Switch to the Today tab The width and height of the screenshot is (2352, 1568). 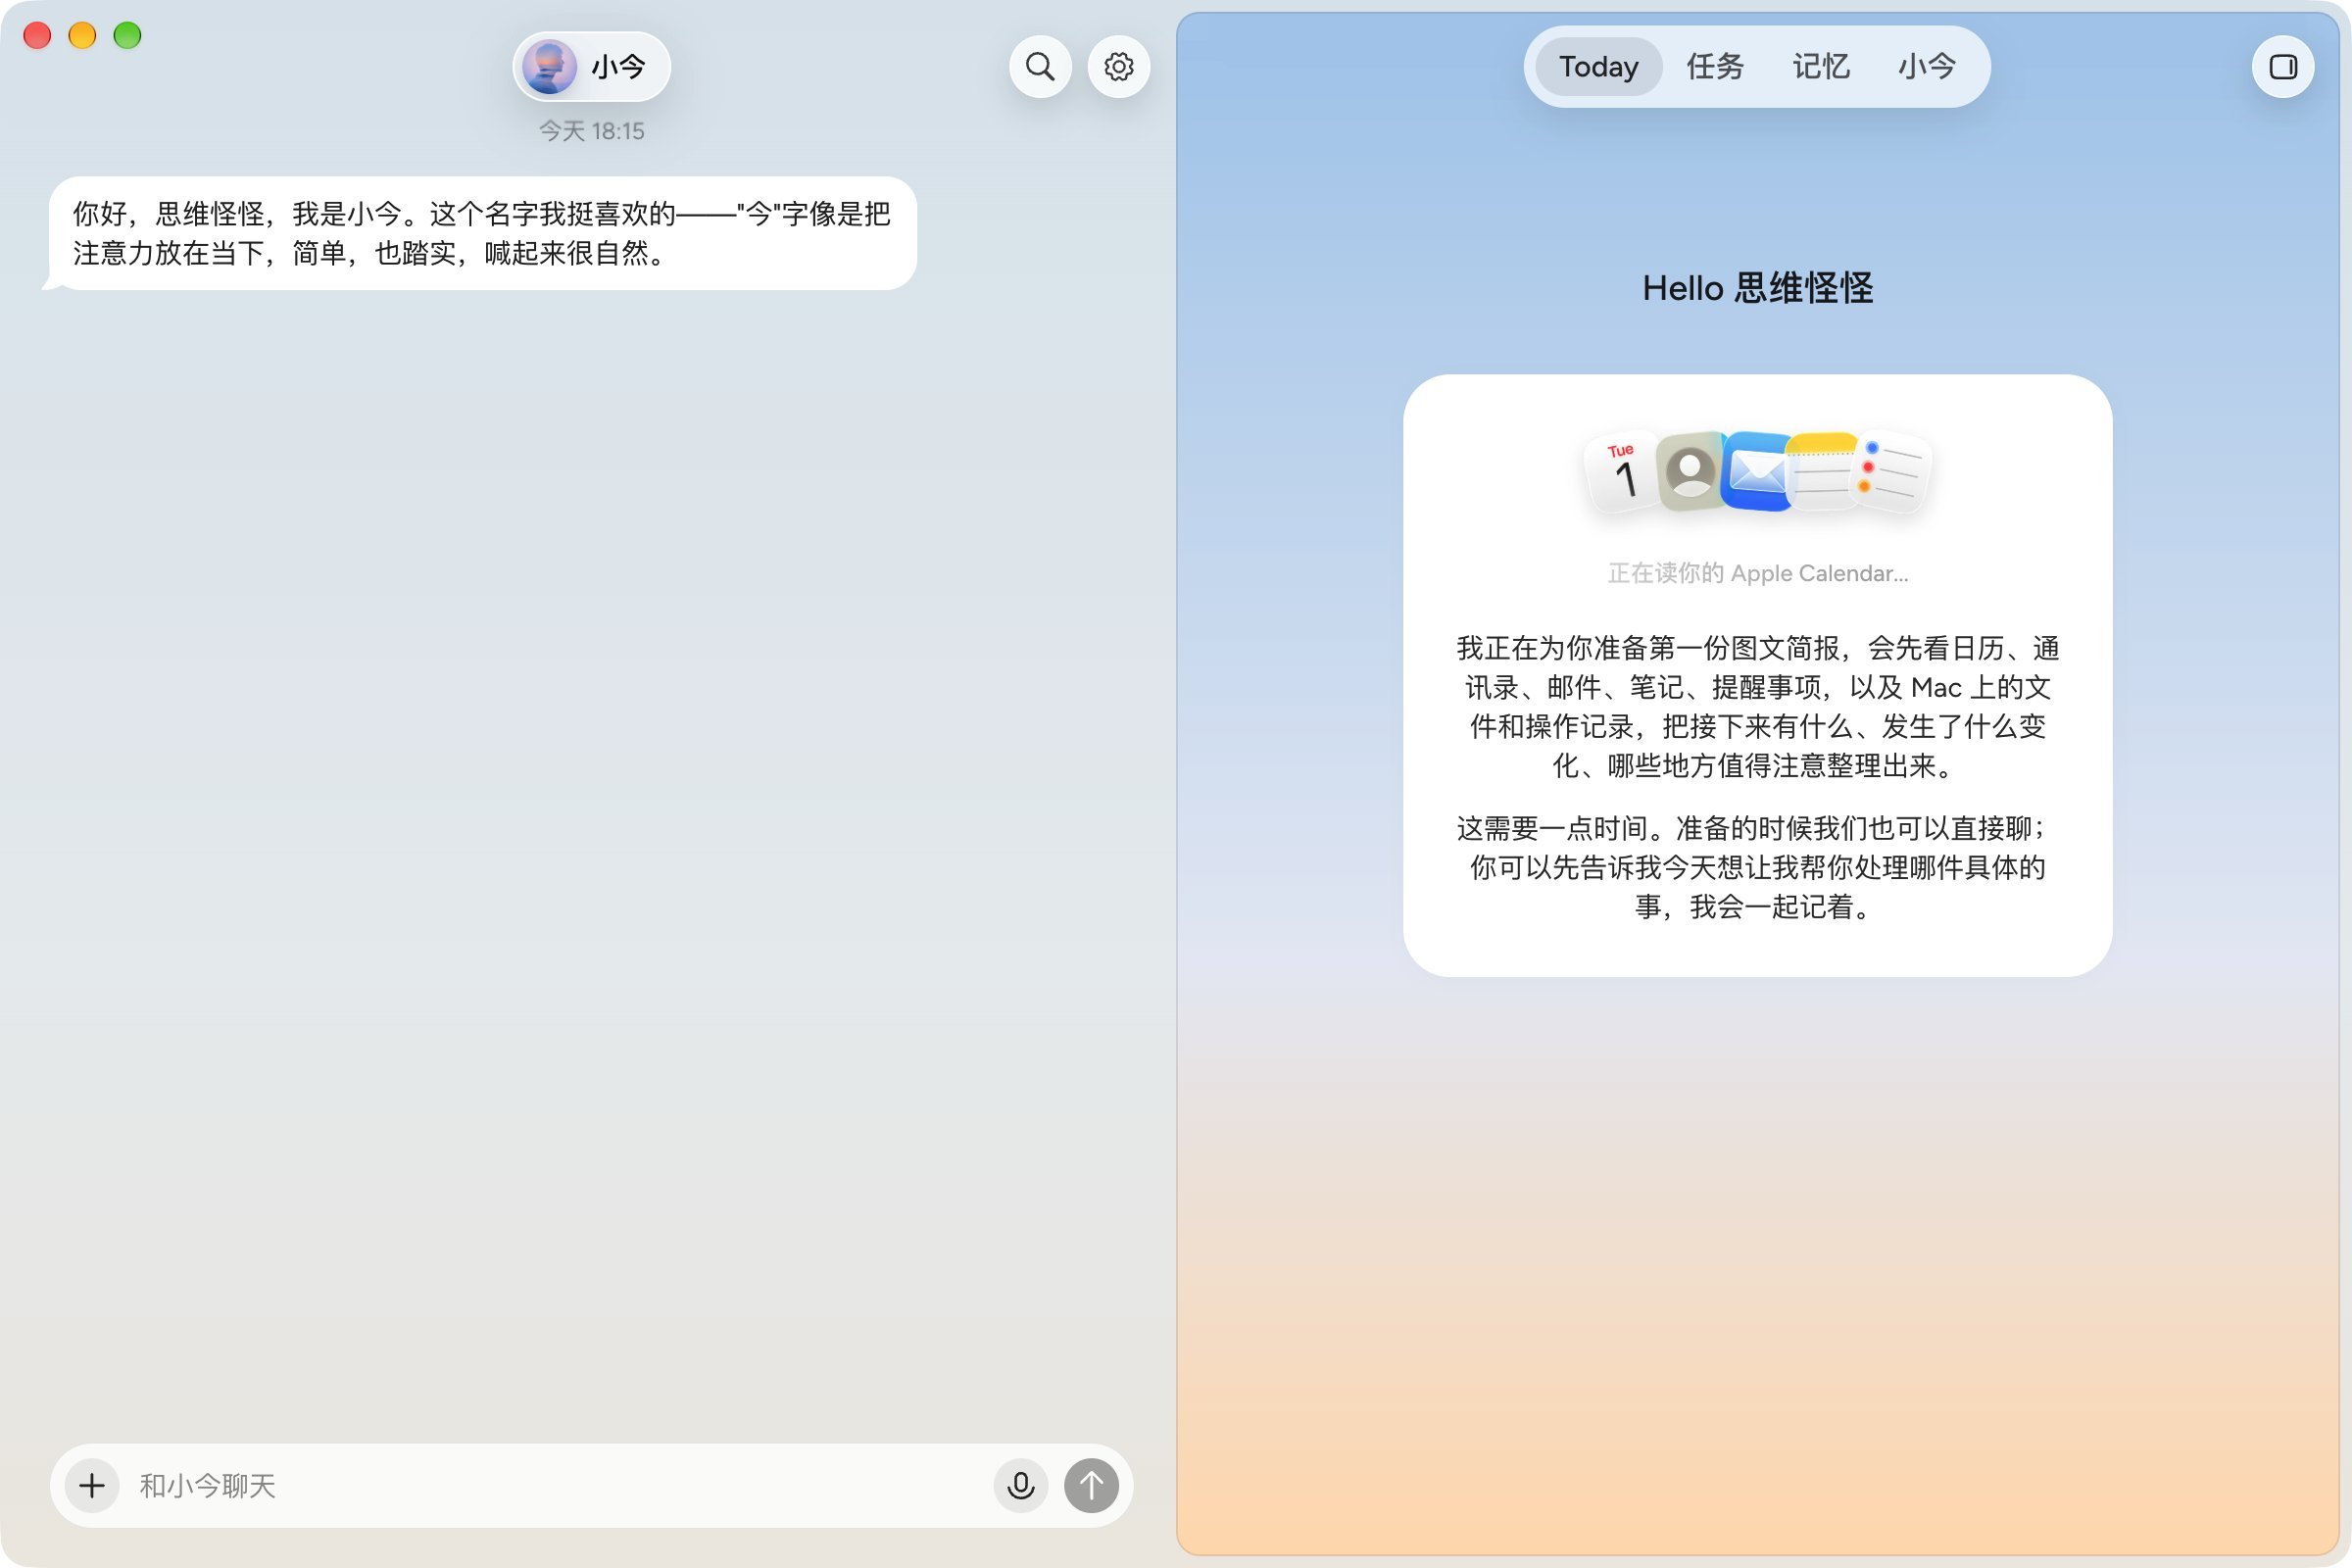coord(1598,67)
